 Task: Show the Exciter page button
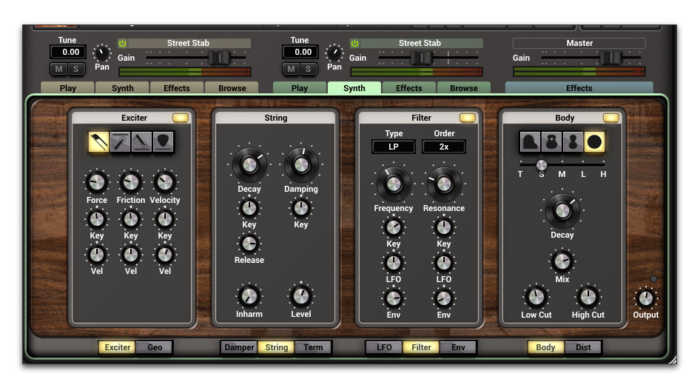click(117, 347)
